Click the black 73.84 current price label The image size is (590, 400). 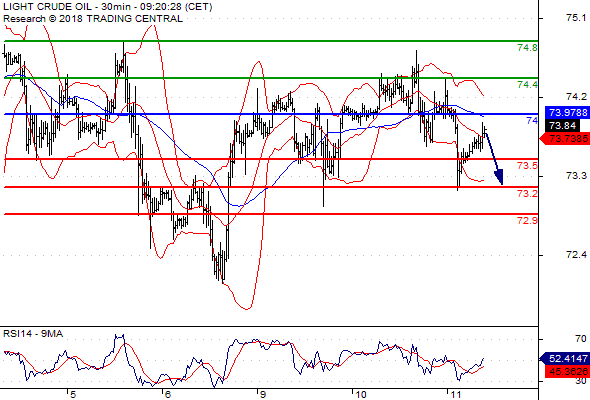(563, 126)
